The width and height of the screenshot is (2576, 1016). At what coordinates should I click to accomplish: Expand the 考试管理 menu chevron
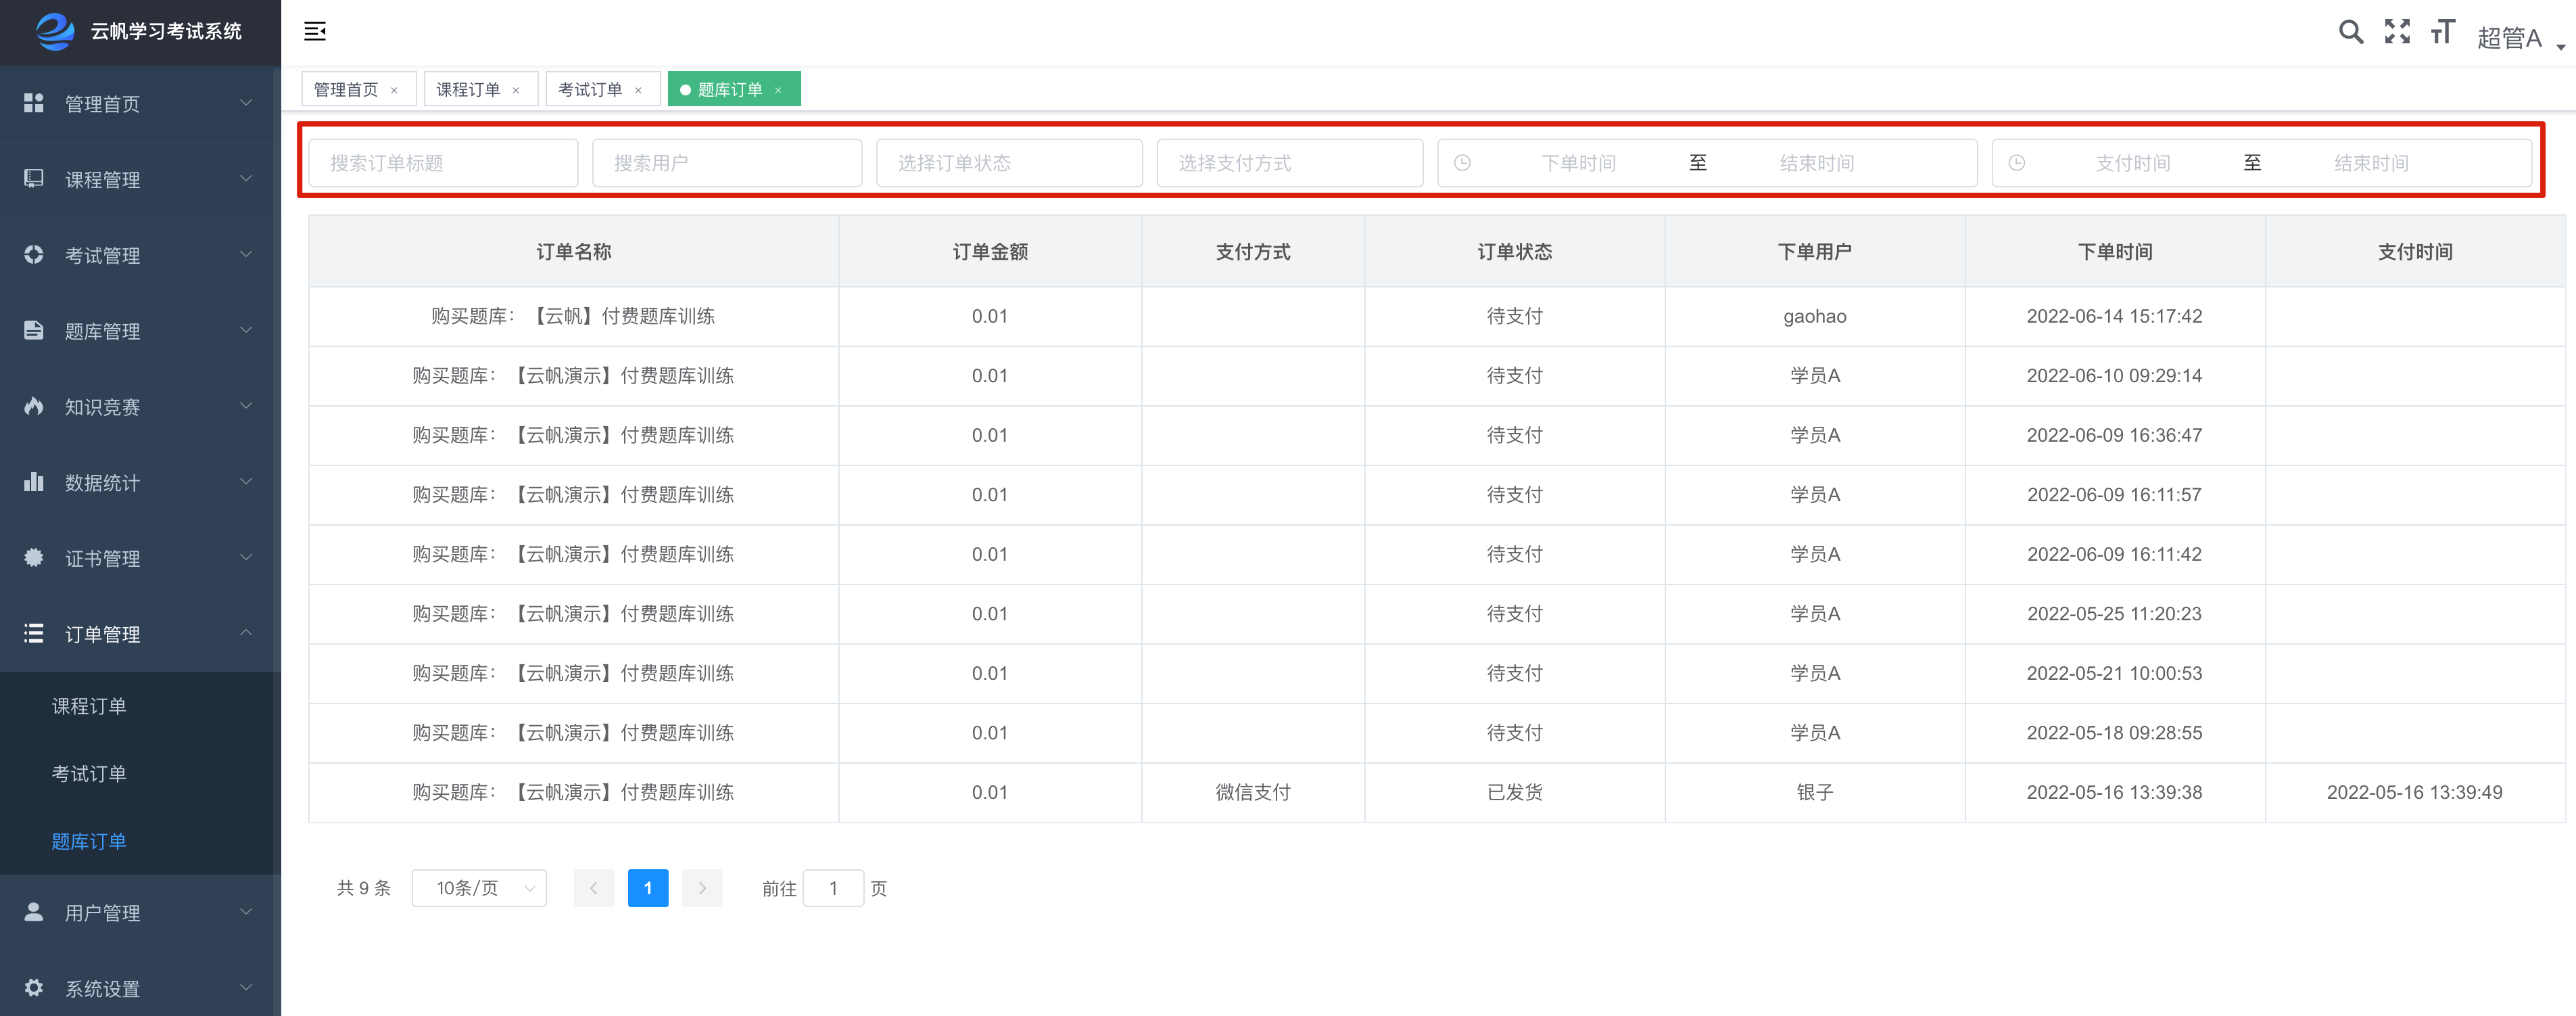tap(246, 254)
